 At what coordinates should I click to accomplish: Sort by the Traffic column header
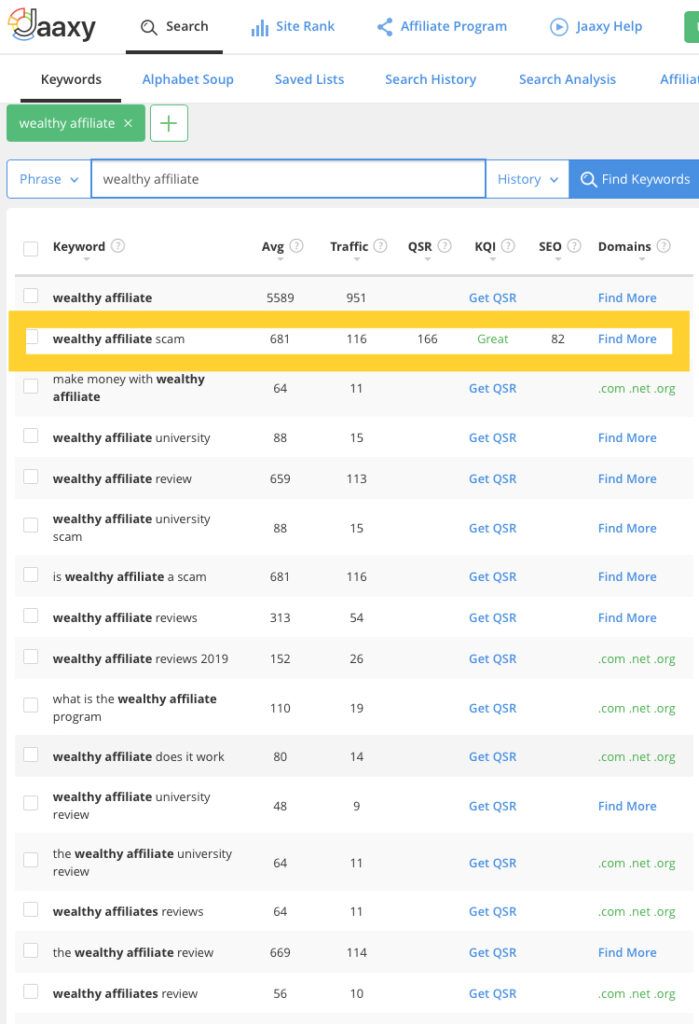pos(349,247)
